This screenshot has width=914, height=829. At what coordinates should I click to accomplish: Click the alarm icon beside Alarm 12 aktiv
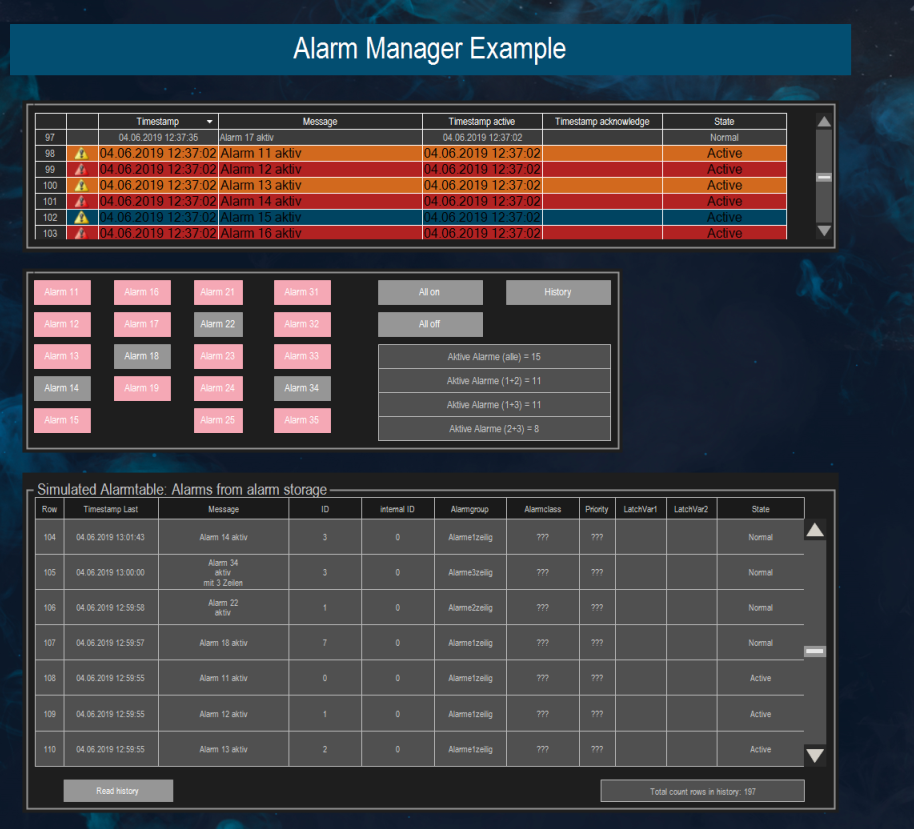pyautogui.click(x=82, y=169)
